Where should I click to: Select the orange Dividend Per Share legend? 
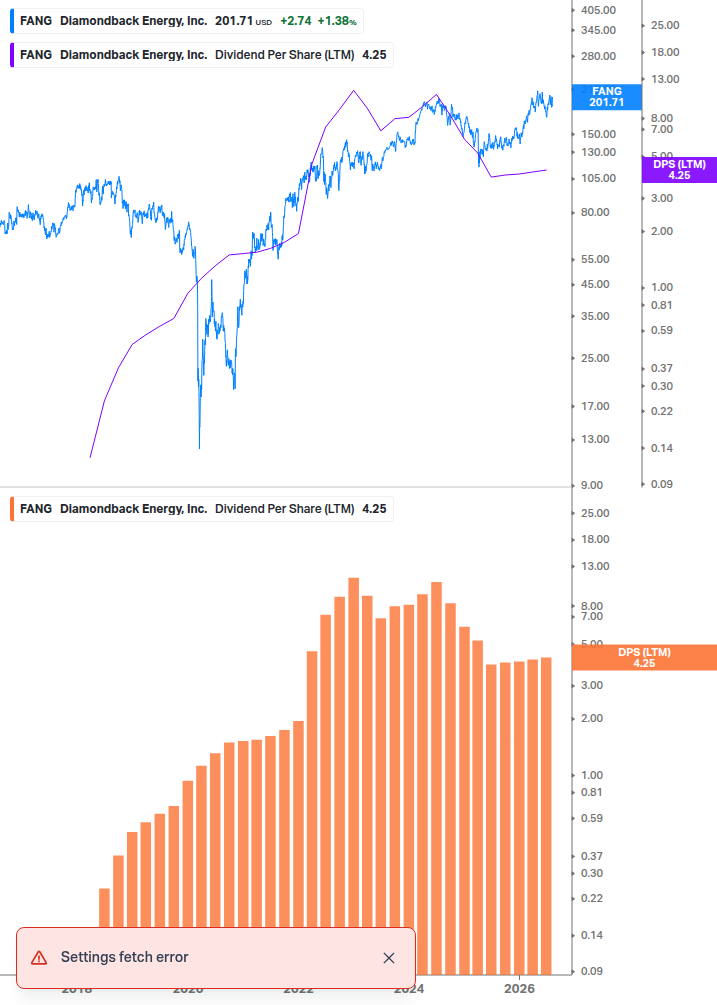201,509
